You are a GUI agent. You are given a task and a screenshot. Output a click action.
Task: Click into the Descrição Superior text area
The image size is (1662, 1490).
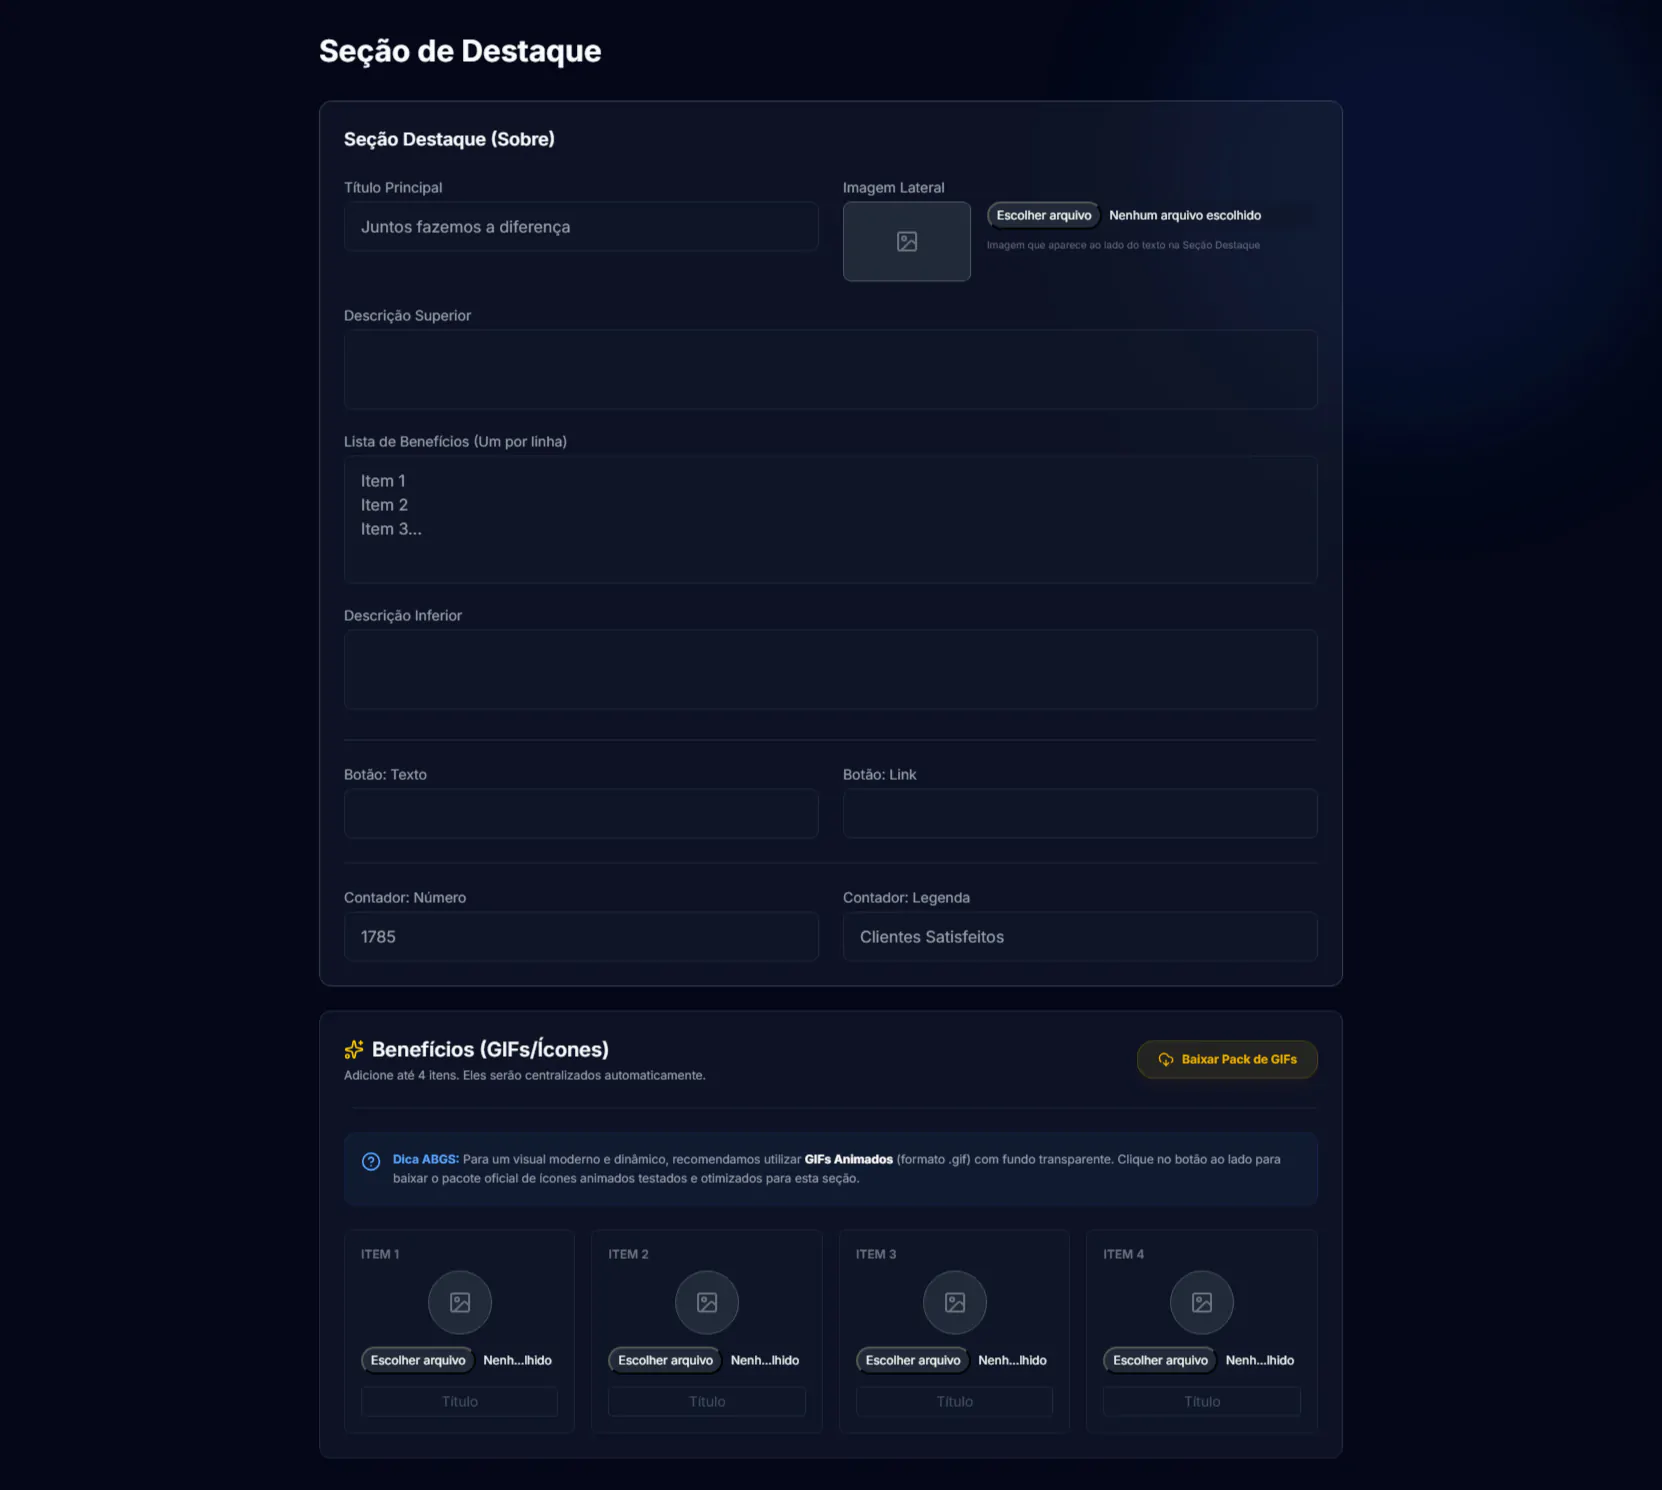point(830,369)
